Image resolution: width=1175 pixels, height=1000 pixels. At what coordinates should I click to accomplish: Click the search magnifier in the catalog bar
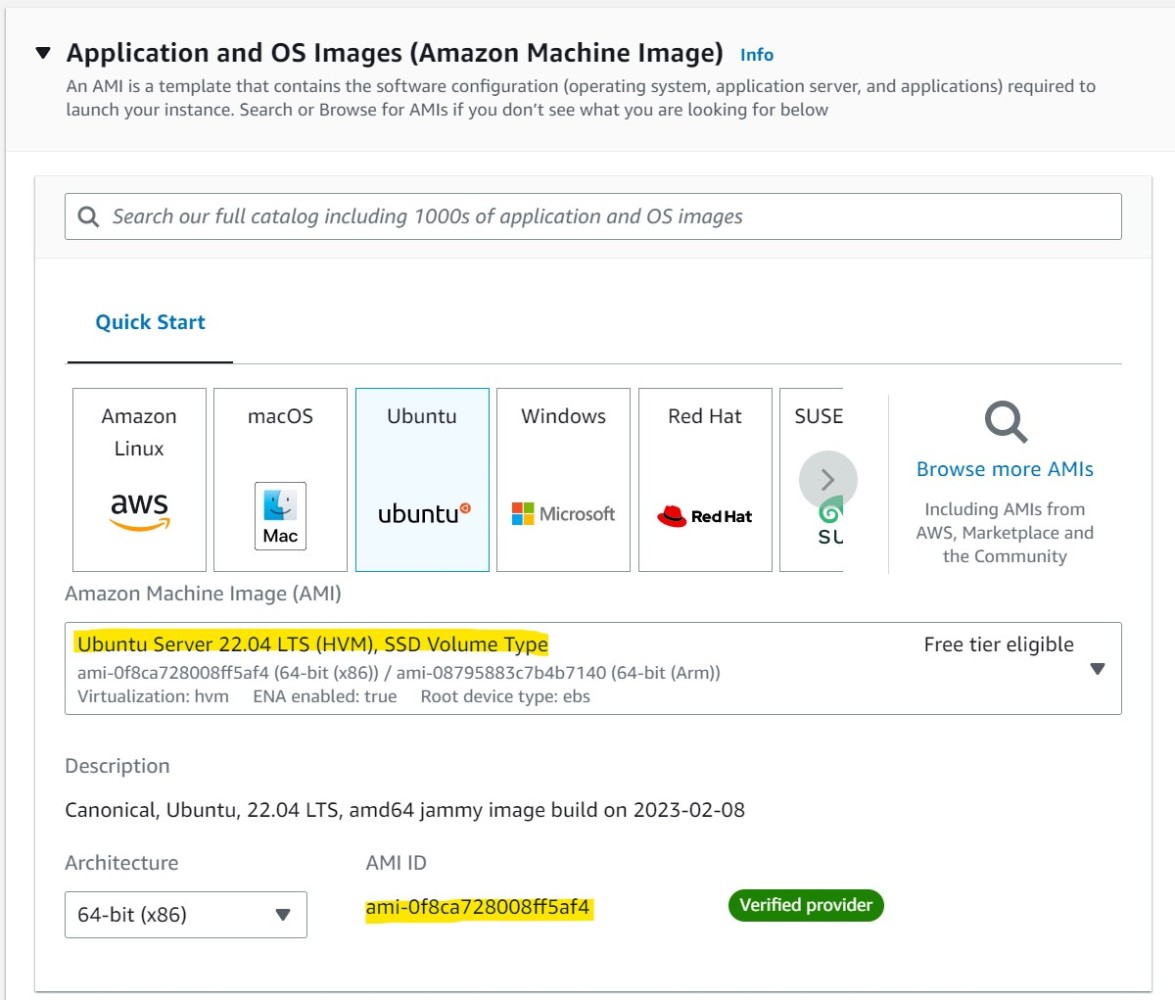tap(90, 216)
